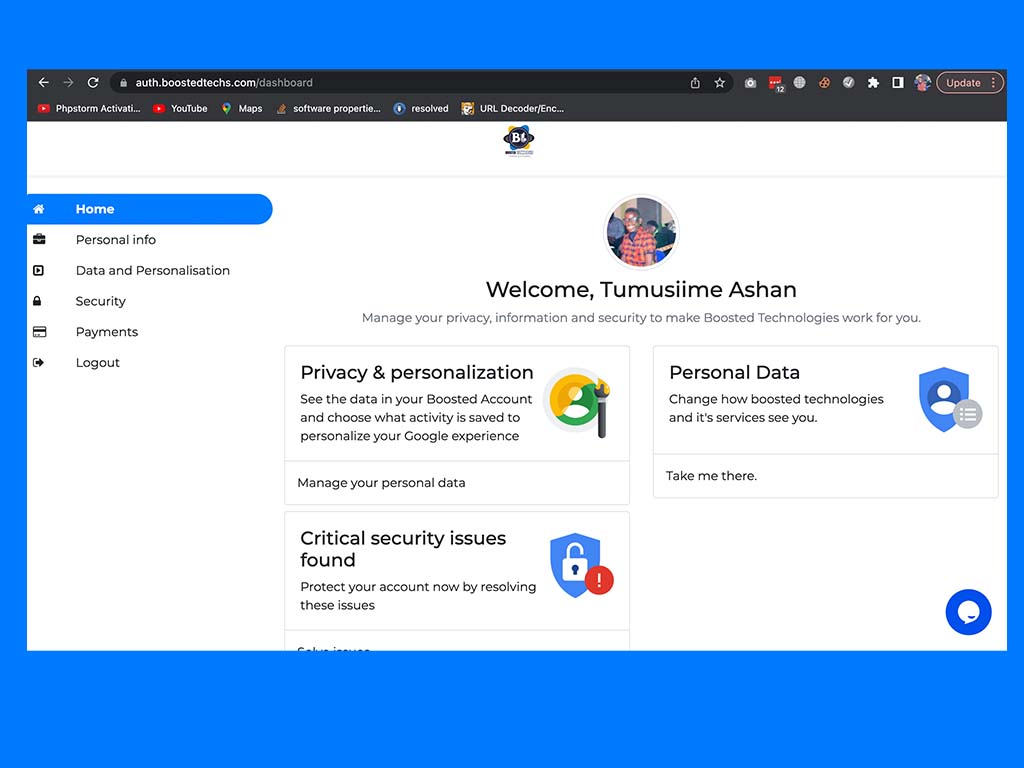Click the share page icon in address bar
The height and width of the screenshot is (768, 1024).
(x=695, y=83)
